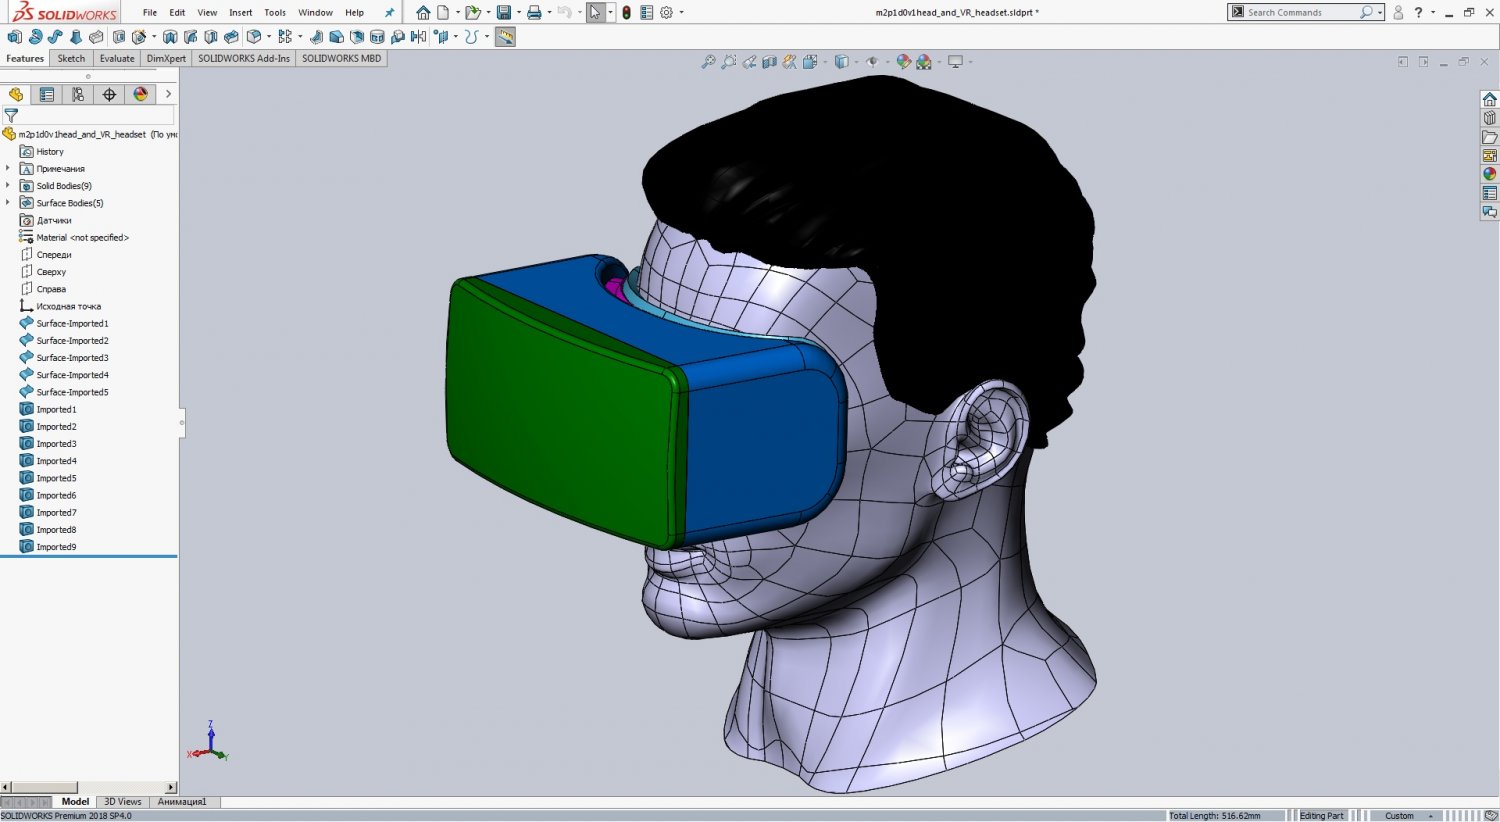1500x822 pixels.
Task: Open the Material not specified entry
Action: coord(82,237)
